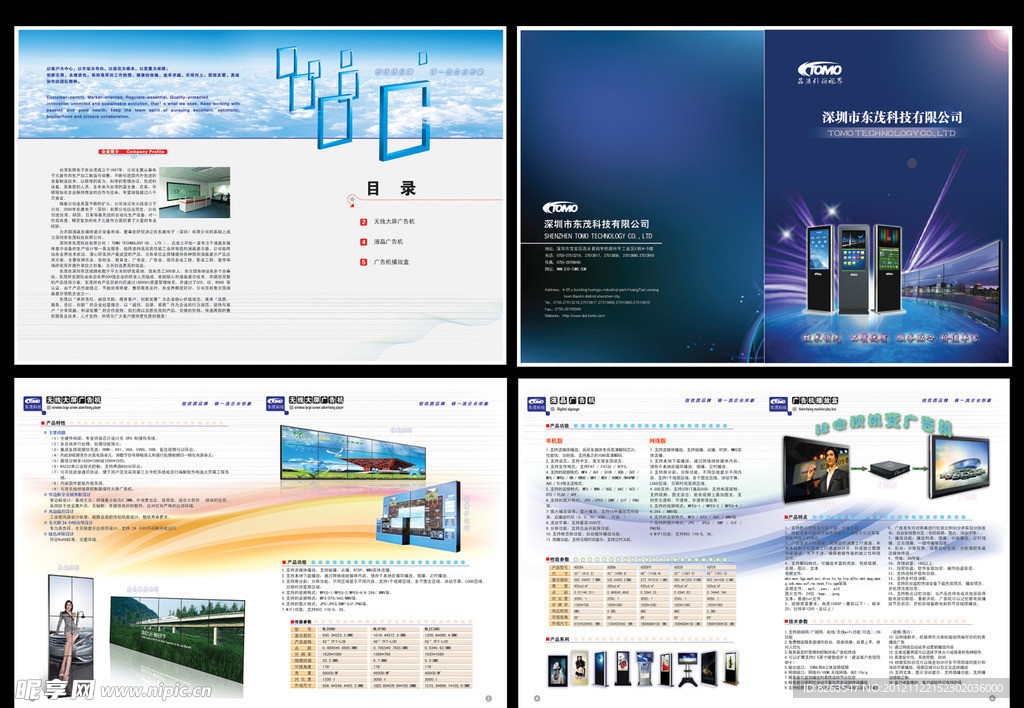
Task: Select SHENZHEN TOMO TECHNOLOGY CO., LTD line
Action: (598, 236)
